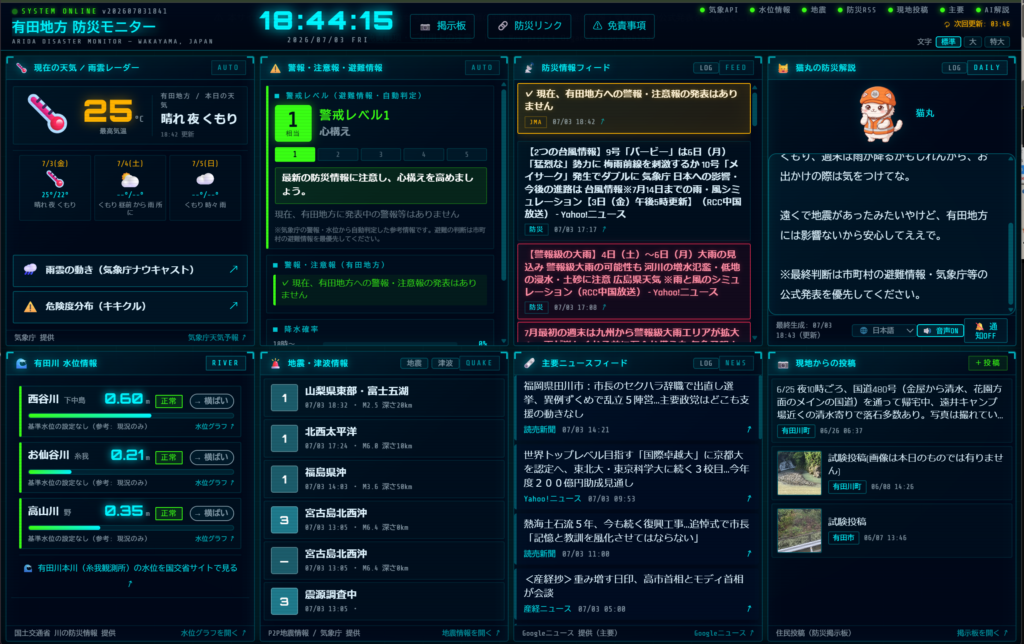Switch to LOG in 主要ニュースフィード panel
Screen dimensions: 1024x644
click(706, 362)
